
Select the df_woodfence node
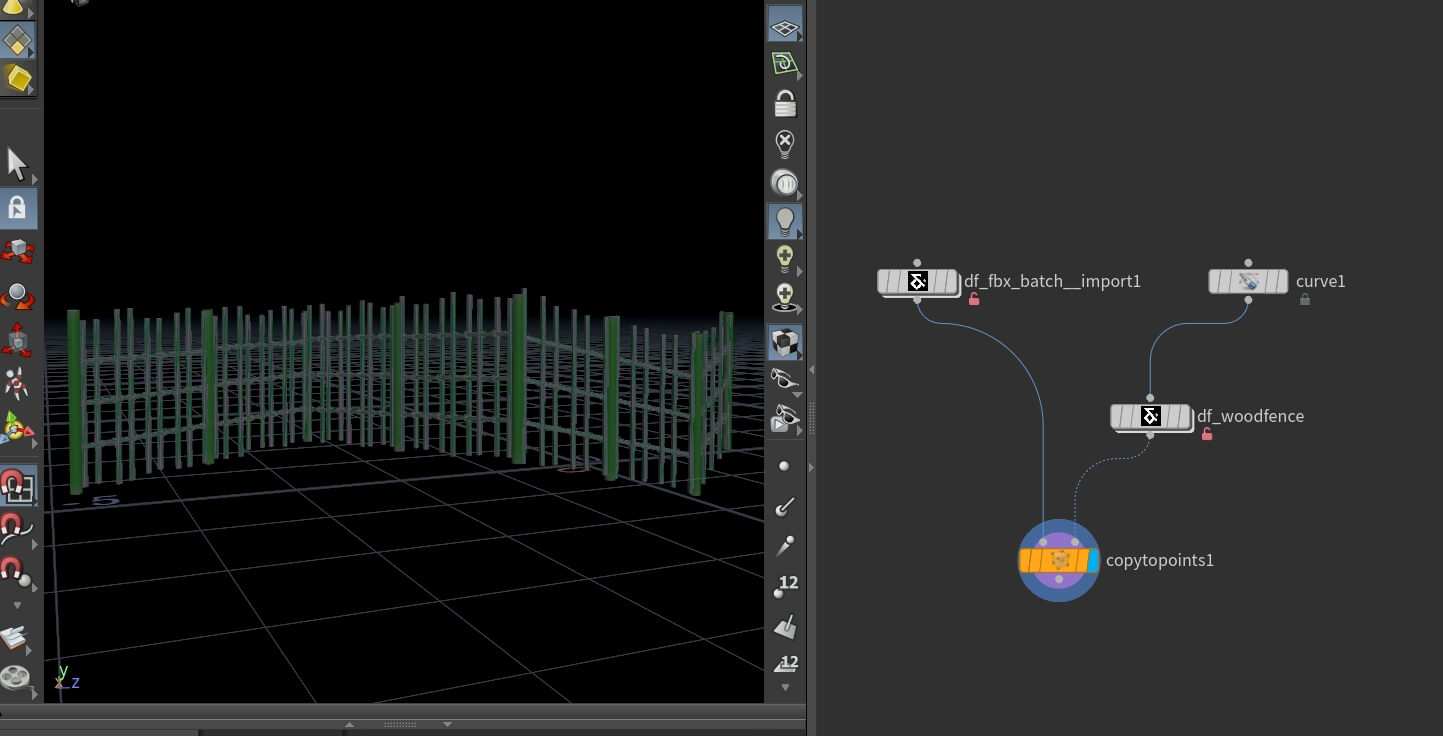click(1151, 417)
